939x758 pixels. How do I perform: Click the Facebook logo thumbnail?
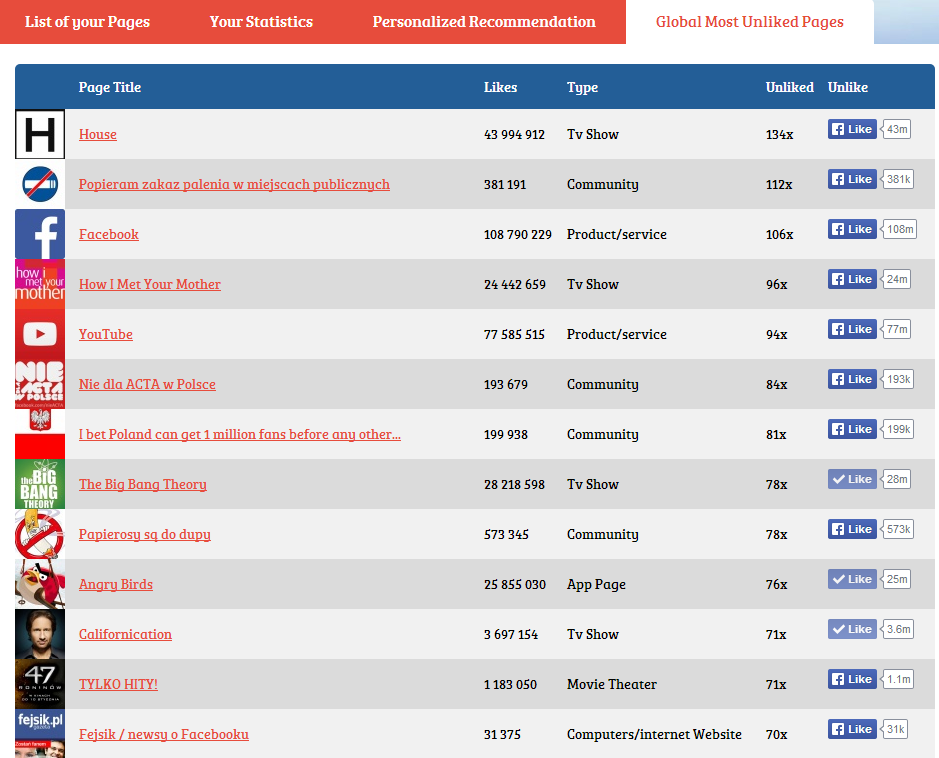point(40,234)
